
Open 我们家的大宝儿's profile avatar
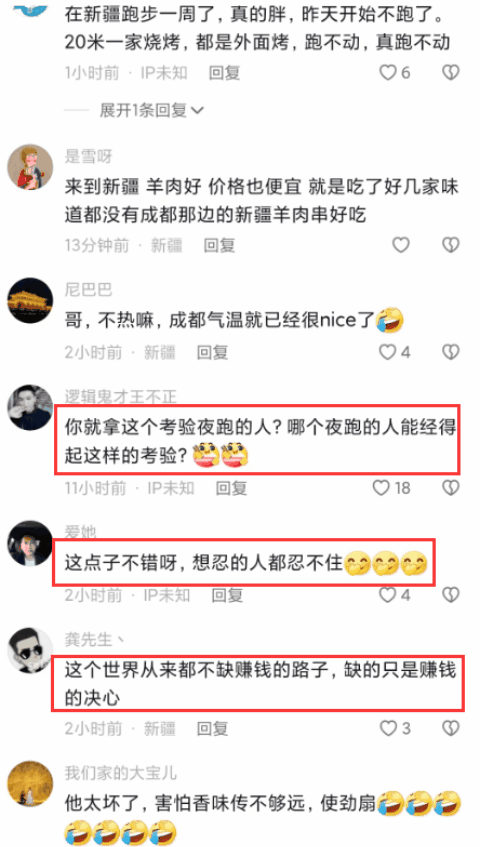30,783
